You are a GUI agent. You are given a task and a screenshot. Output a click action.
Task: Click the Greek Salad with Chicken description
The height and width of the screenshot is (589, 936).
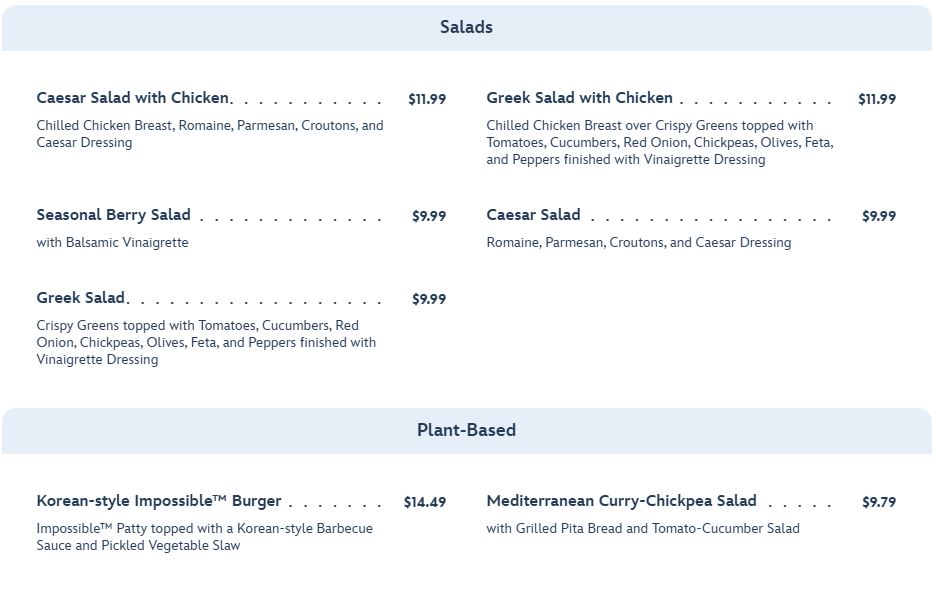660,142
